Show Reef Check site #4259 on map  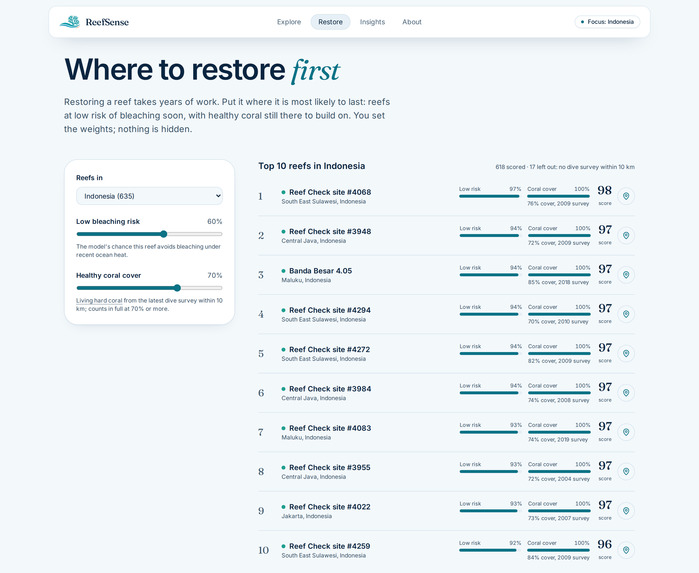[x=626, y=550]
